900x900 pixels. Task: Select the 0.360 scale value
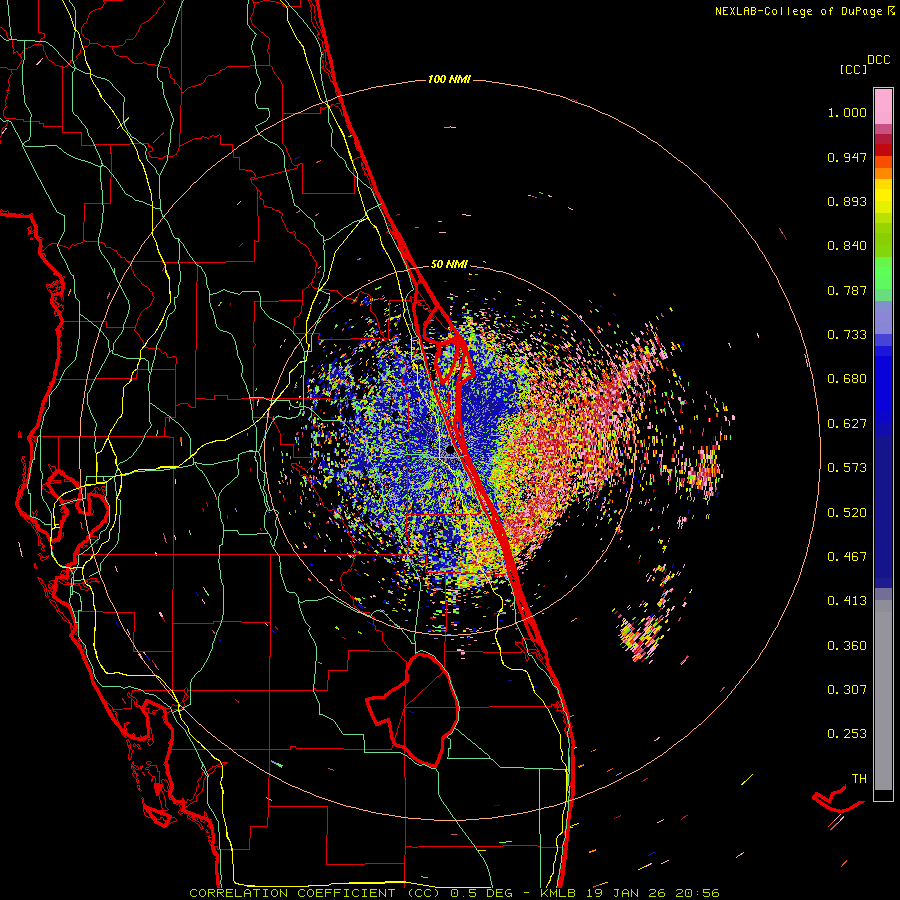coord(847,646)
